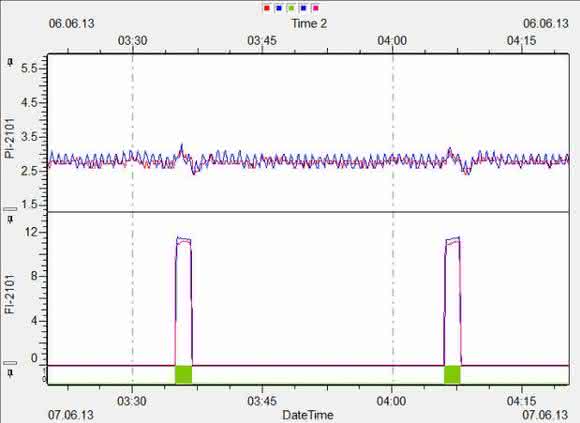This screenshot has height=423, width=580.
Task: Click the 04:00 label on the bottom axis
Action: [x=392, y=401]
